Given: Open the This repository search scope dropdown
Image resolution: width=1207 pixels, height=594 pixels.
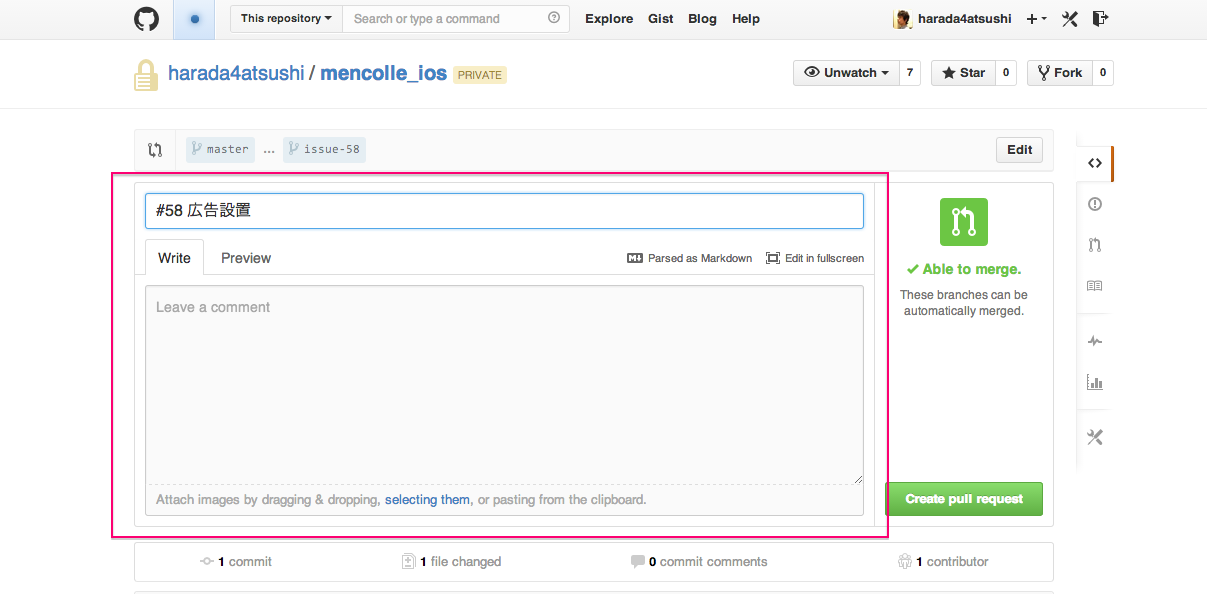Looking at the screenshot, I should point(285,18).
